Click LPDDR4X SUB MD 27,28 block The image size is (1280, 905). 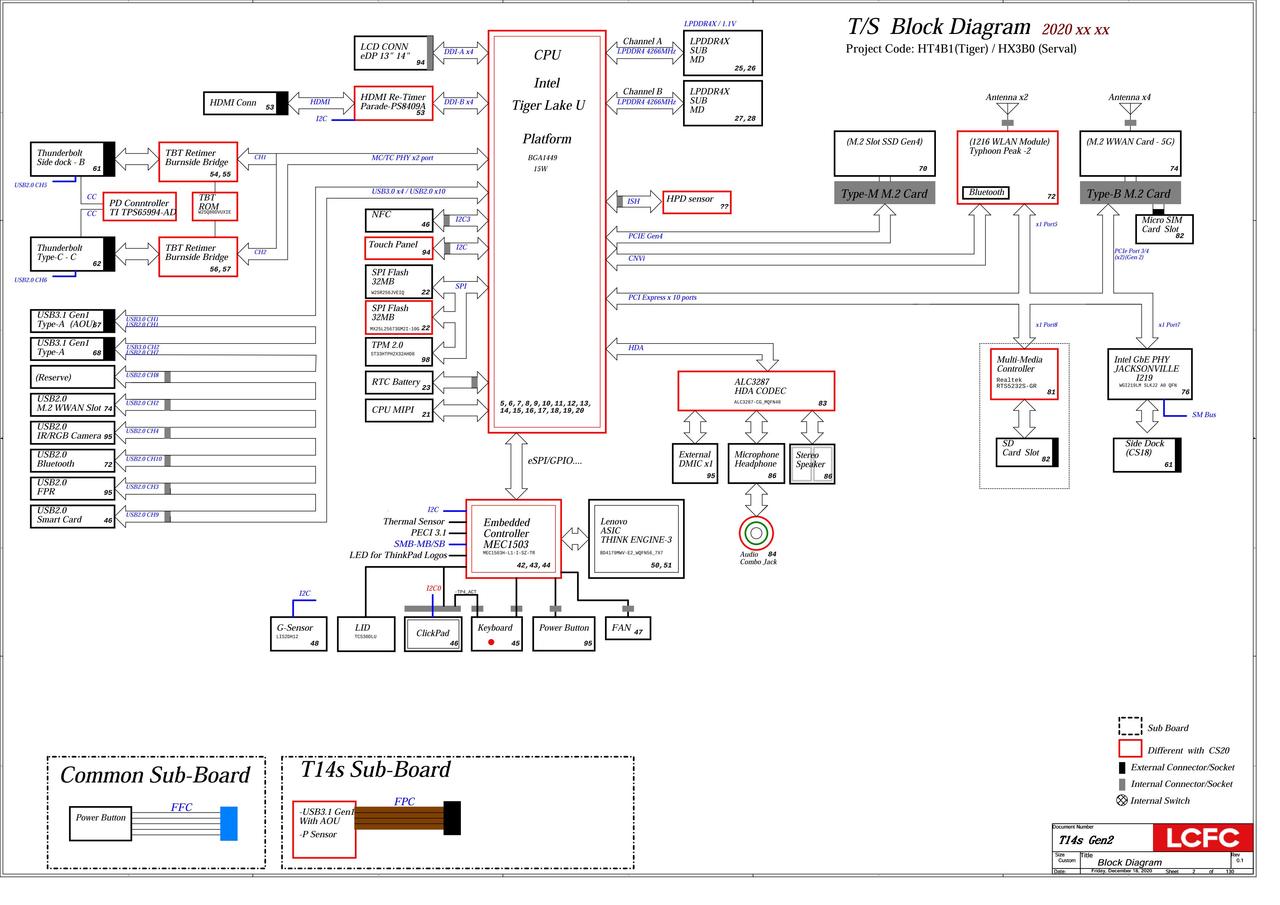723,103
